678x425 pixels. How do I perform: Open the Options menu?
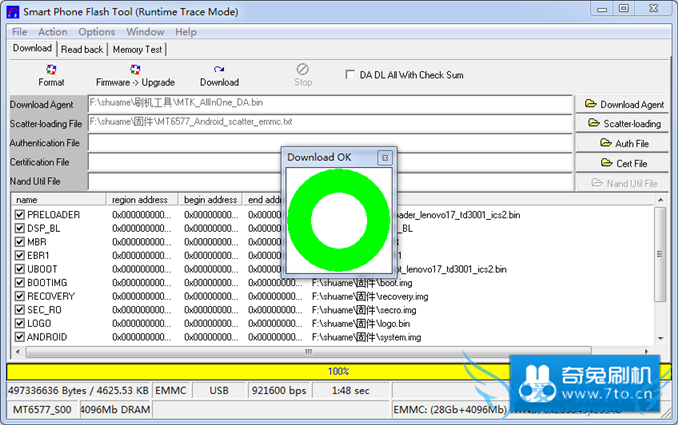pos(97,32)
